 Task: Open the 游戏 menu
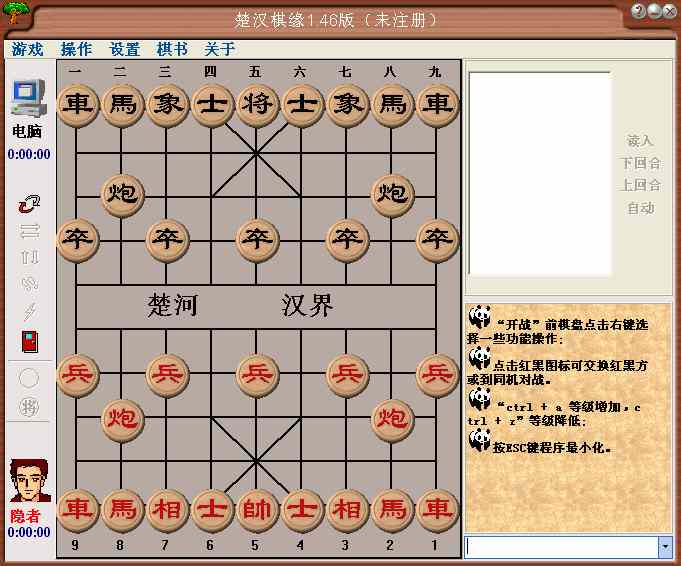click(x=28, y=49)
